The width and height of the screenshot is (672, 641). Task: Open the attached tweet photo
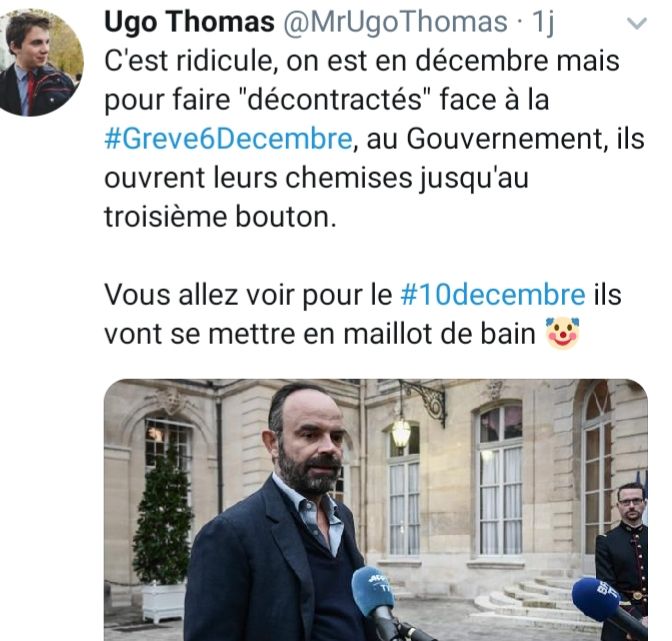click(376, 510)
